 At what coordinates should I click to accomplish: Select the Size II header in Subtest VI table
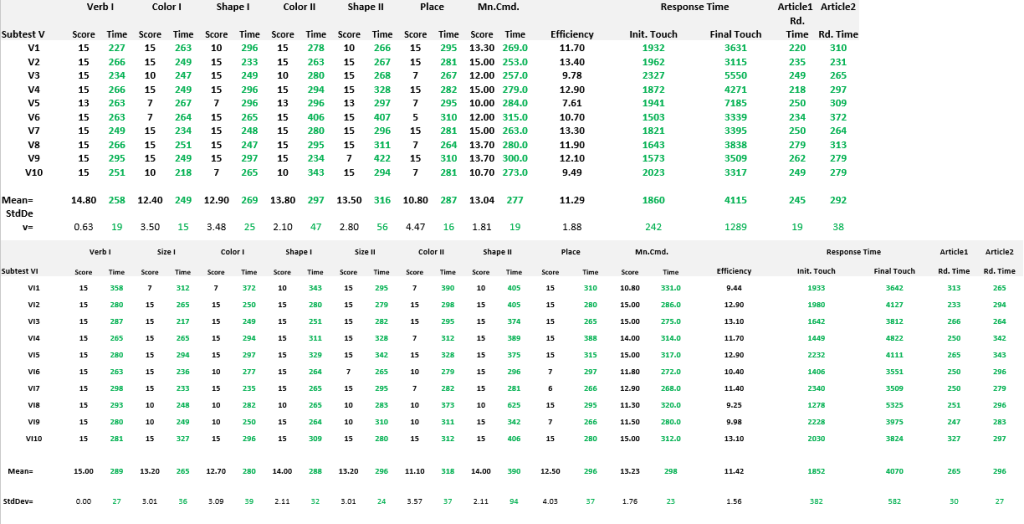click(x=364, y=253)
